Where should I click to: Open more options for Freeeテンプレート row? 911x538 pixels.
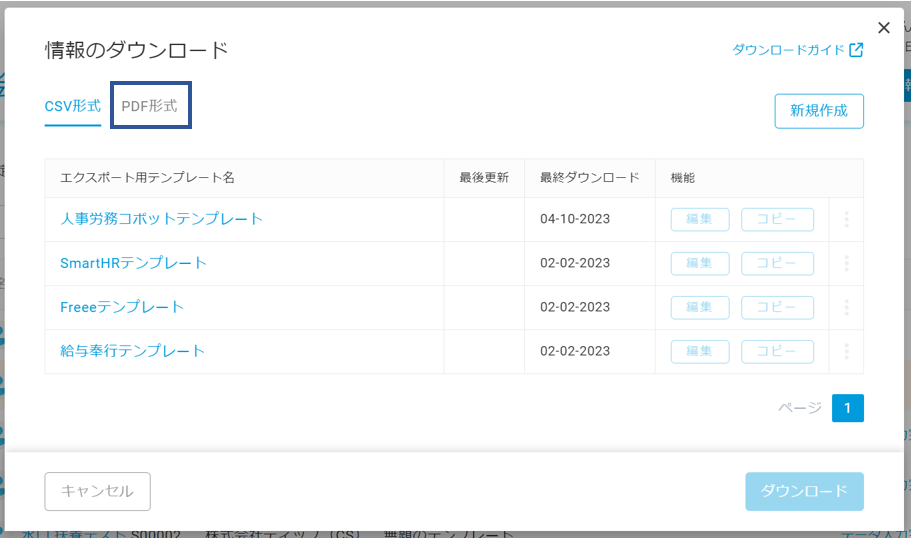(x=847, y=307)
